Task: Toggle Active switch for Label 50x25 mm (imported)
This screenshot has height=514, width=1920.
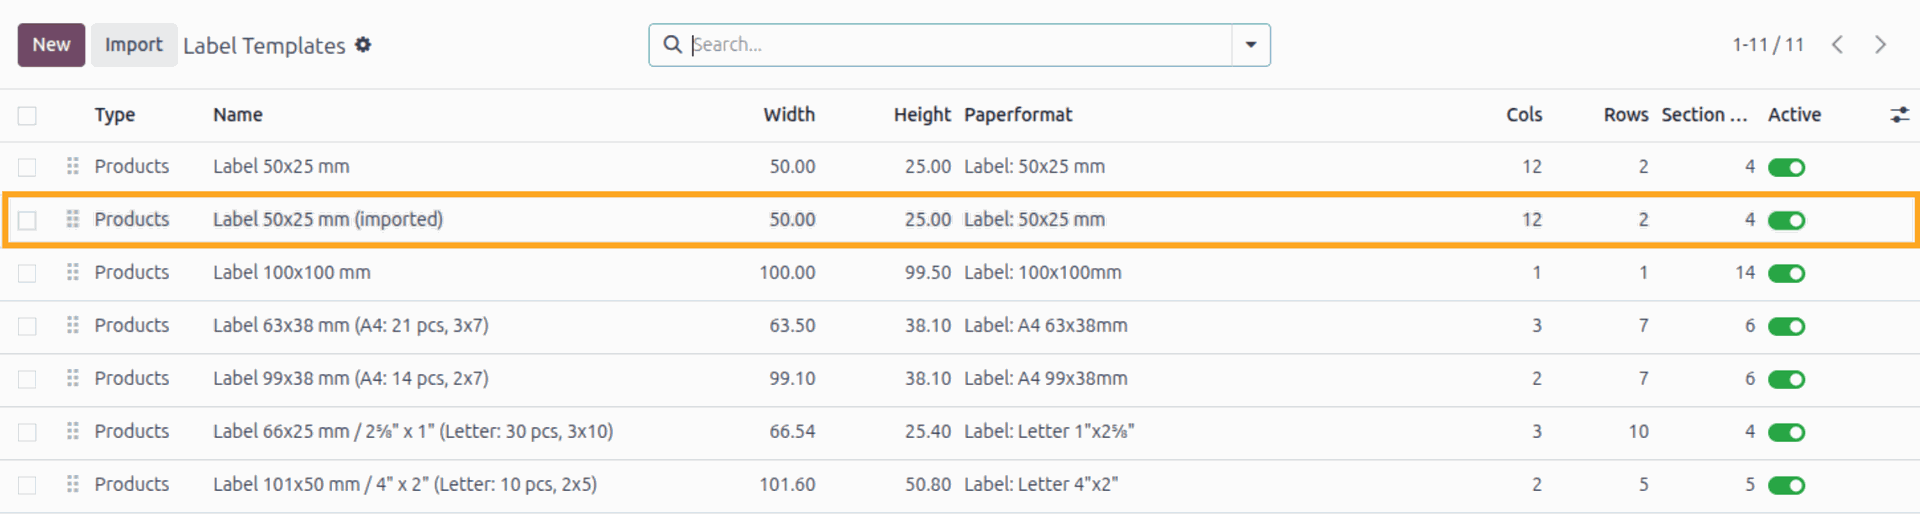Action: click(x=1786, y=220)
